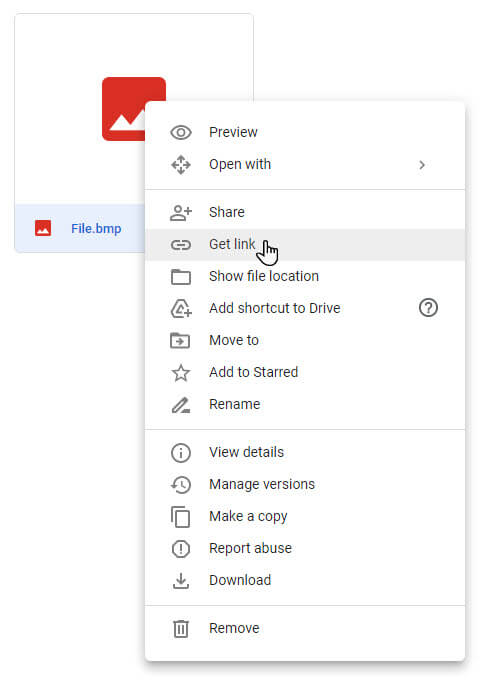Click the Add shortcut to Drive icon

(x=181, y=308)
